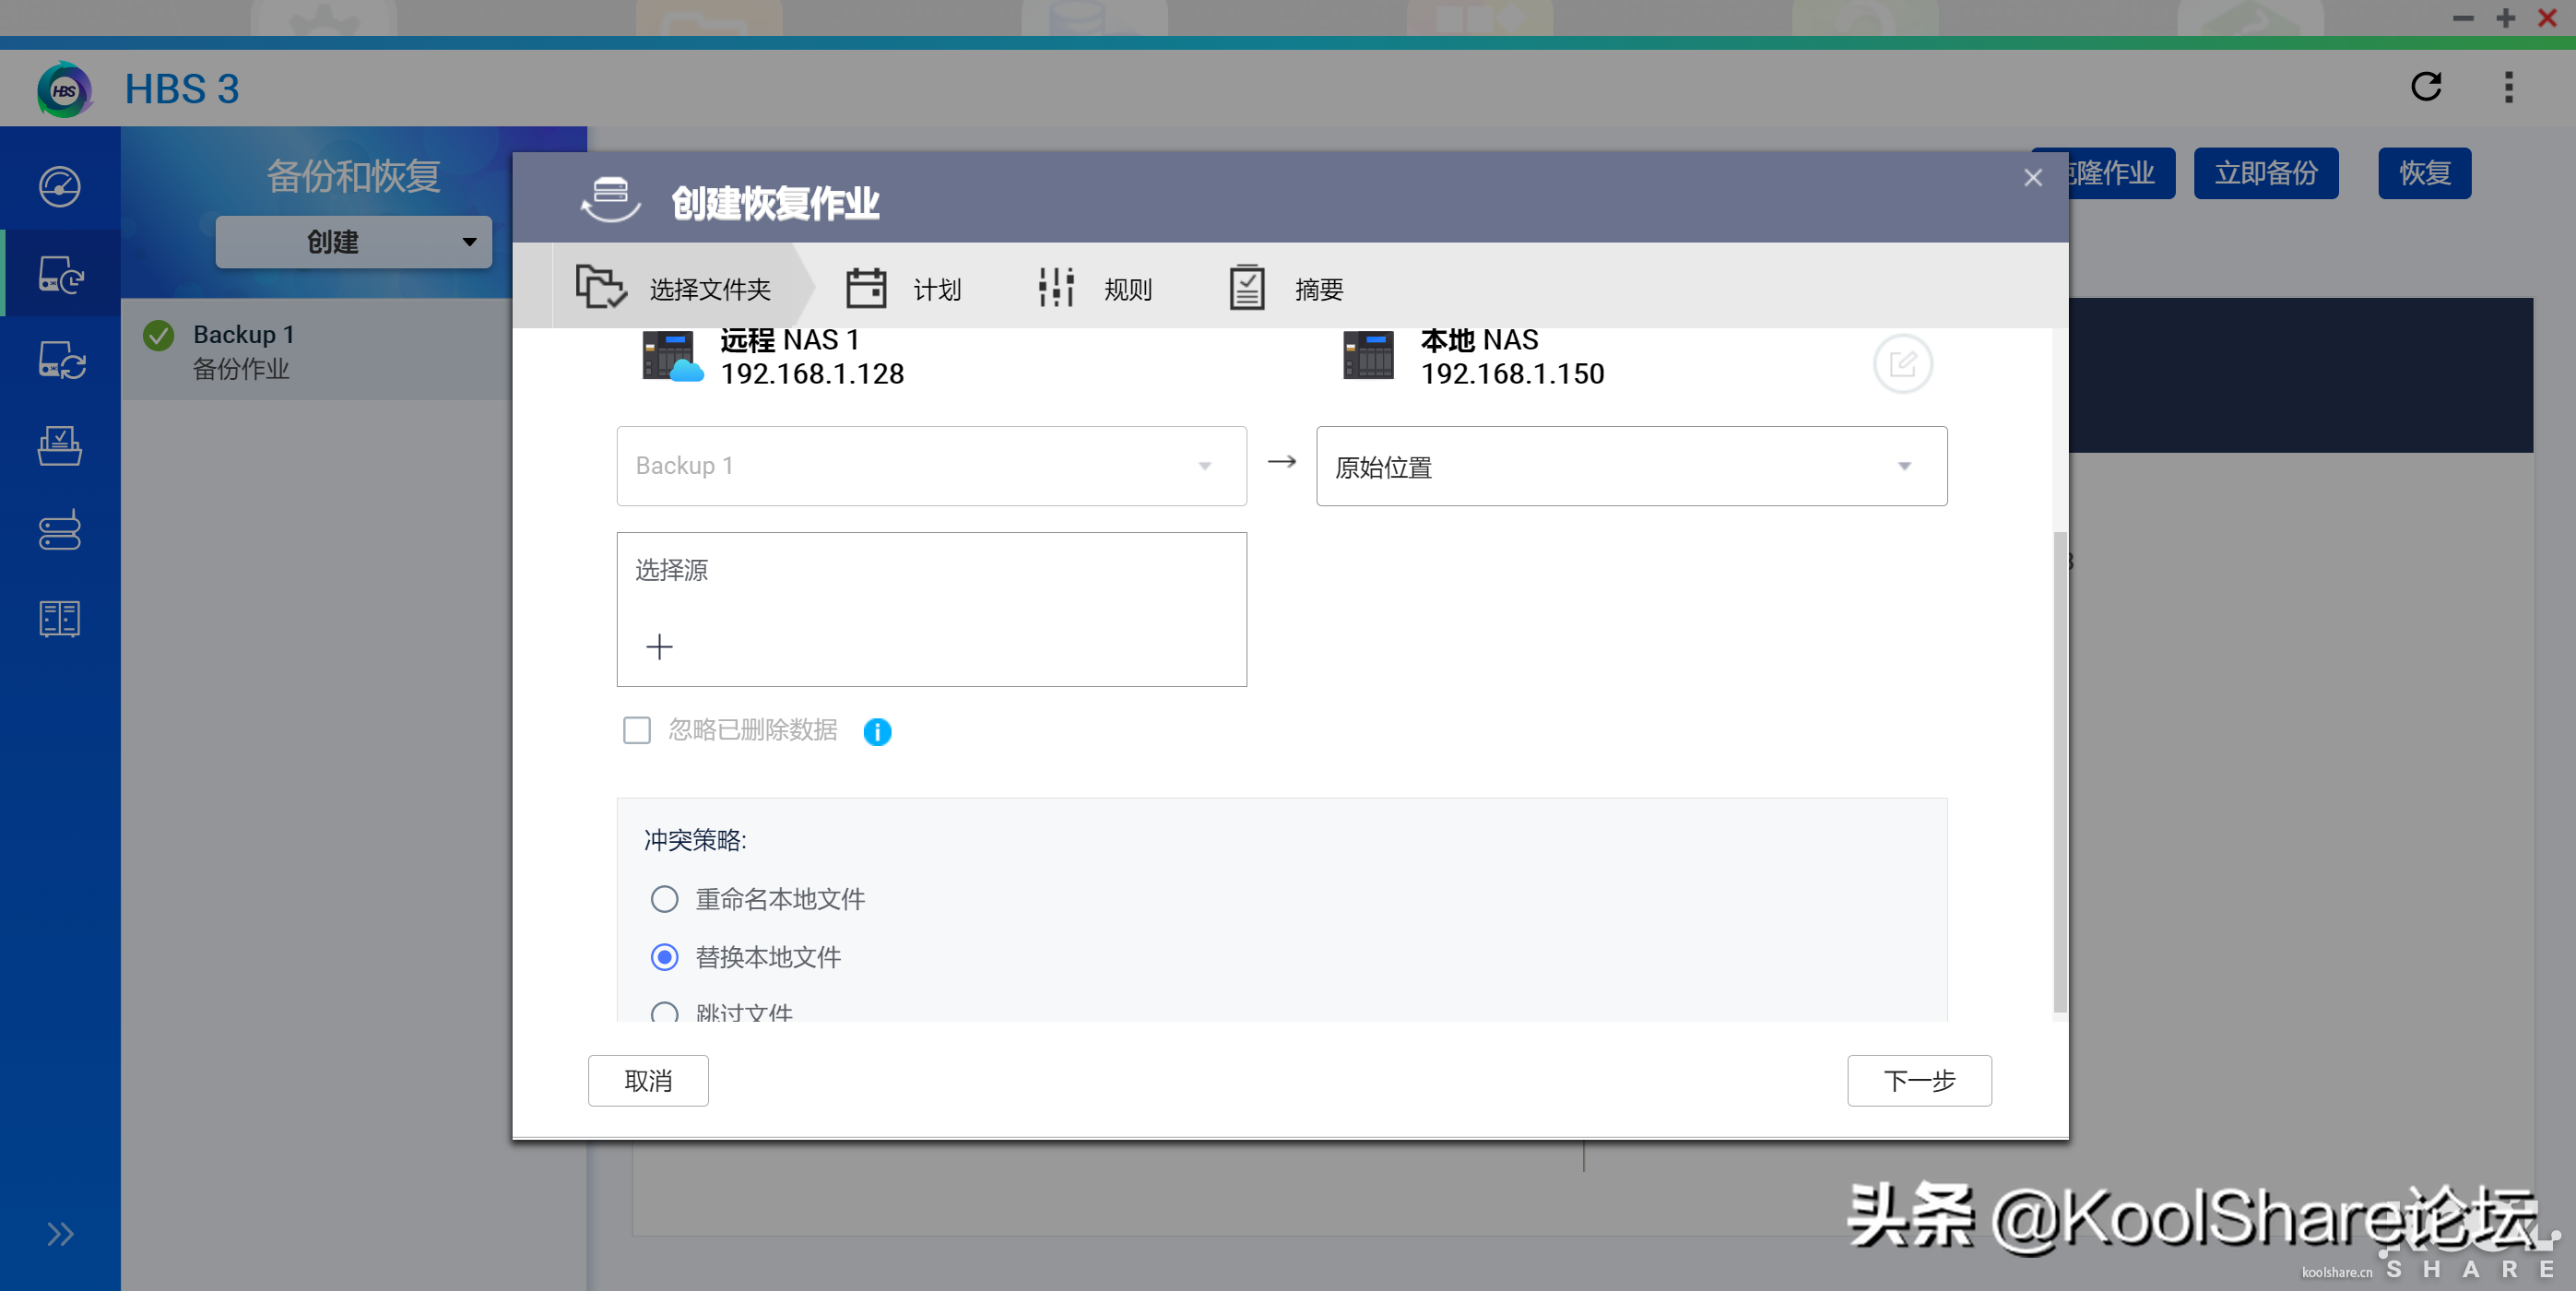
Task: Choose the 替换本地文件 radio option
Action: point(664,957)
